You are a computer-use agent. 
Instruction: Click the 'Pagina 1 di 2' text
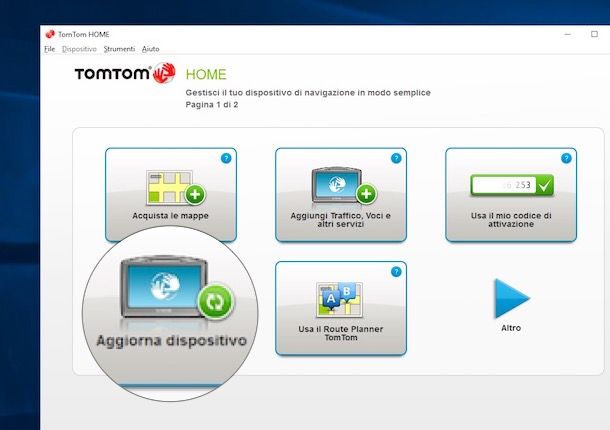click(212, 105)
